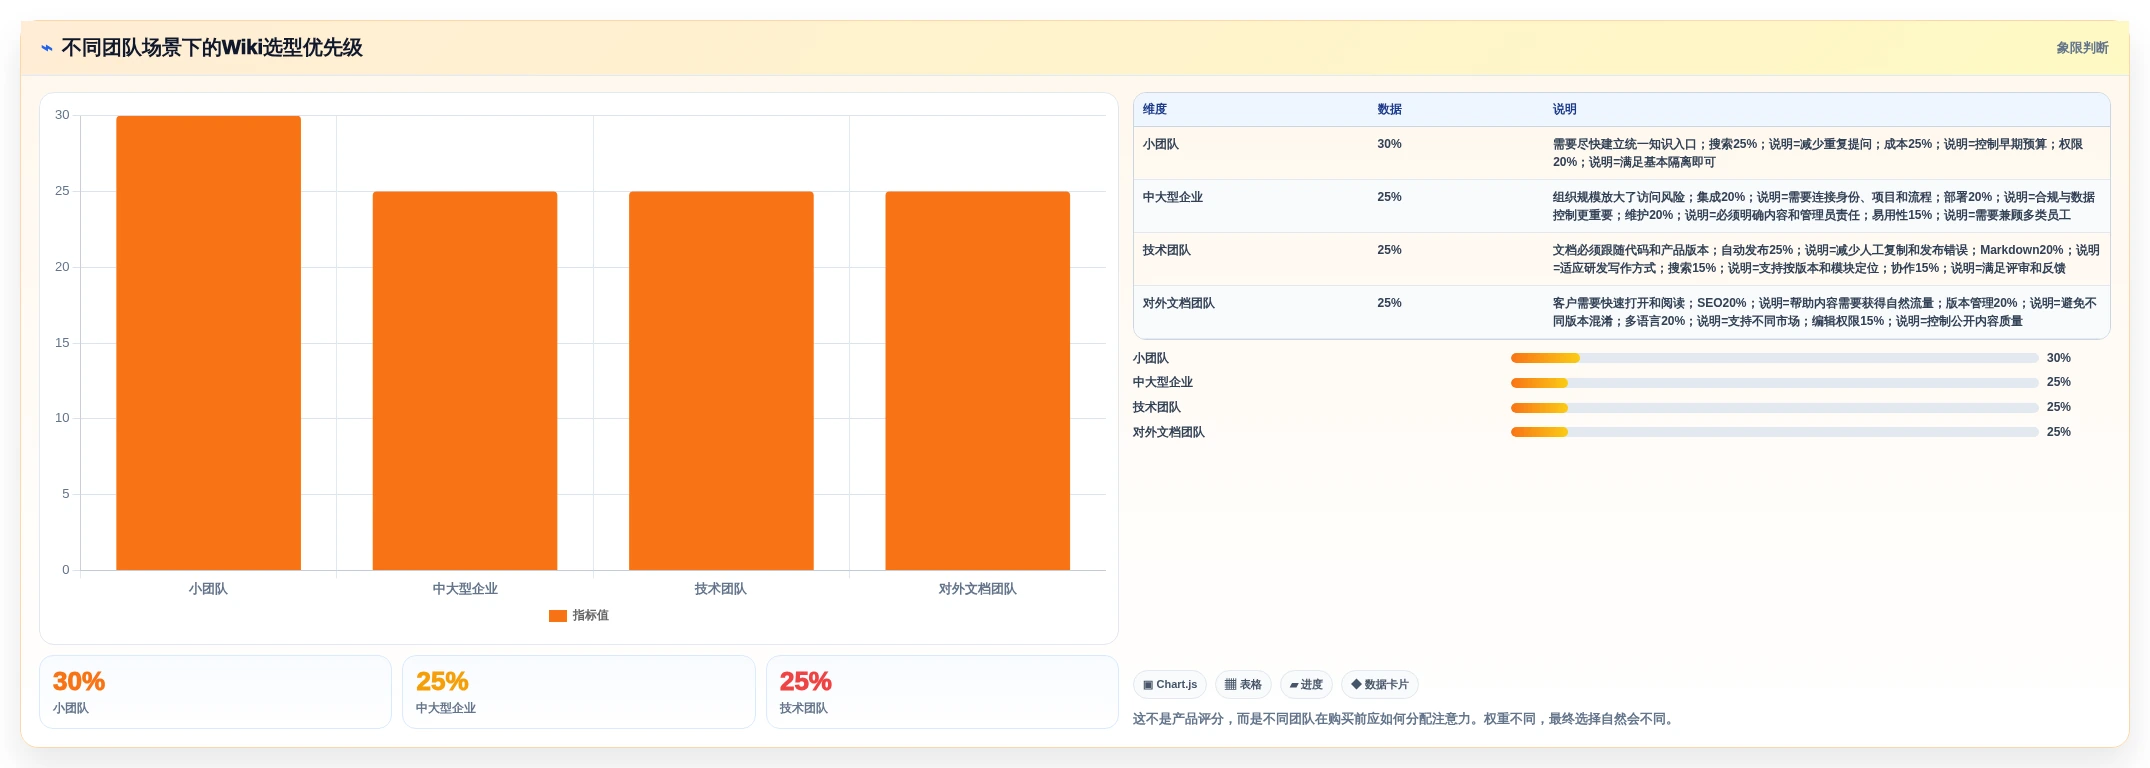Click the 维度 column header
The width and height of the screenshot is (2150, 768).
point(1155,109)
